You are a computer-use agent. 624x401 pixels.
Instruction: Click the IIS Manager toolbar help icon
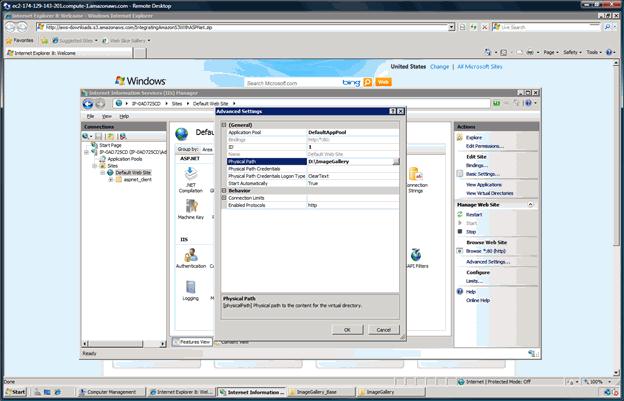(530, 103)
